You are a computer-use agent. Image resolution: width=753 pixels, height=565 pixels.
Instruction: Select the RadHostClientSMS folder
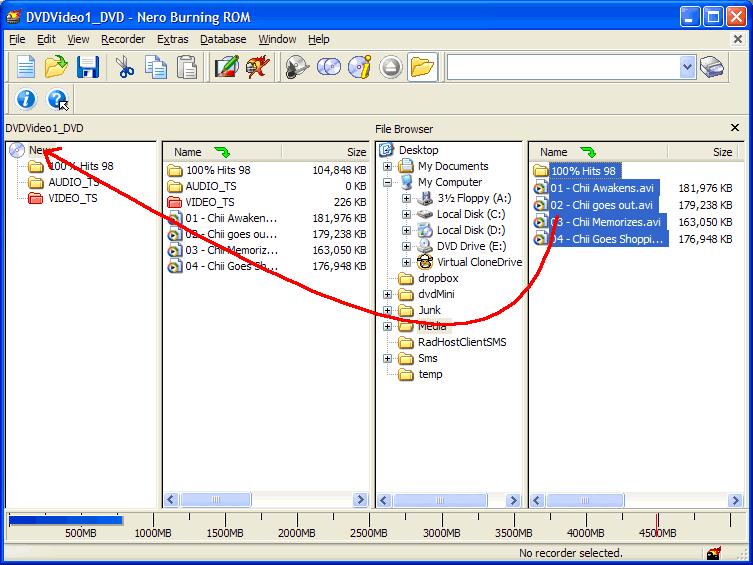(462, 342)
